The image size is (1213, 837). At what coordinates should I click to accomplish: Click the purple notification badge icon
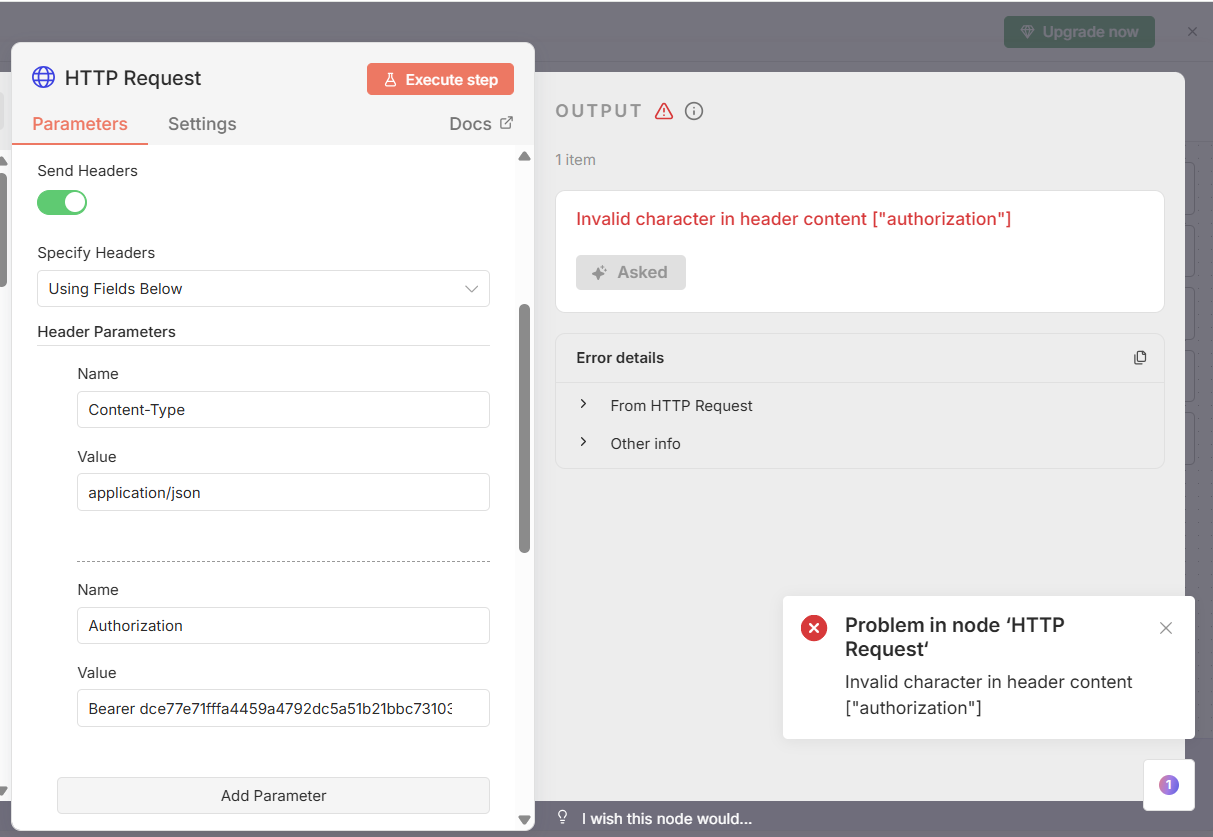click(x=1168, y=785)
